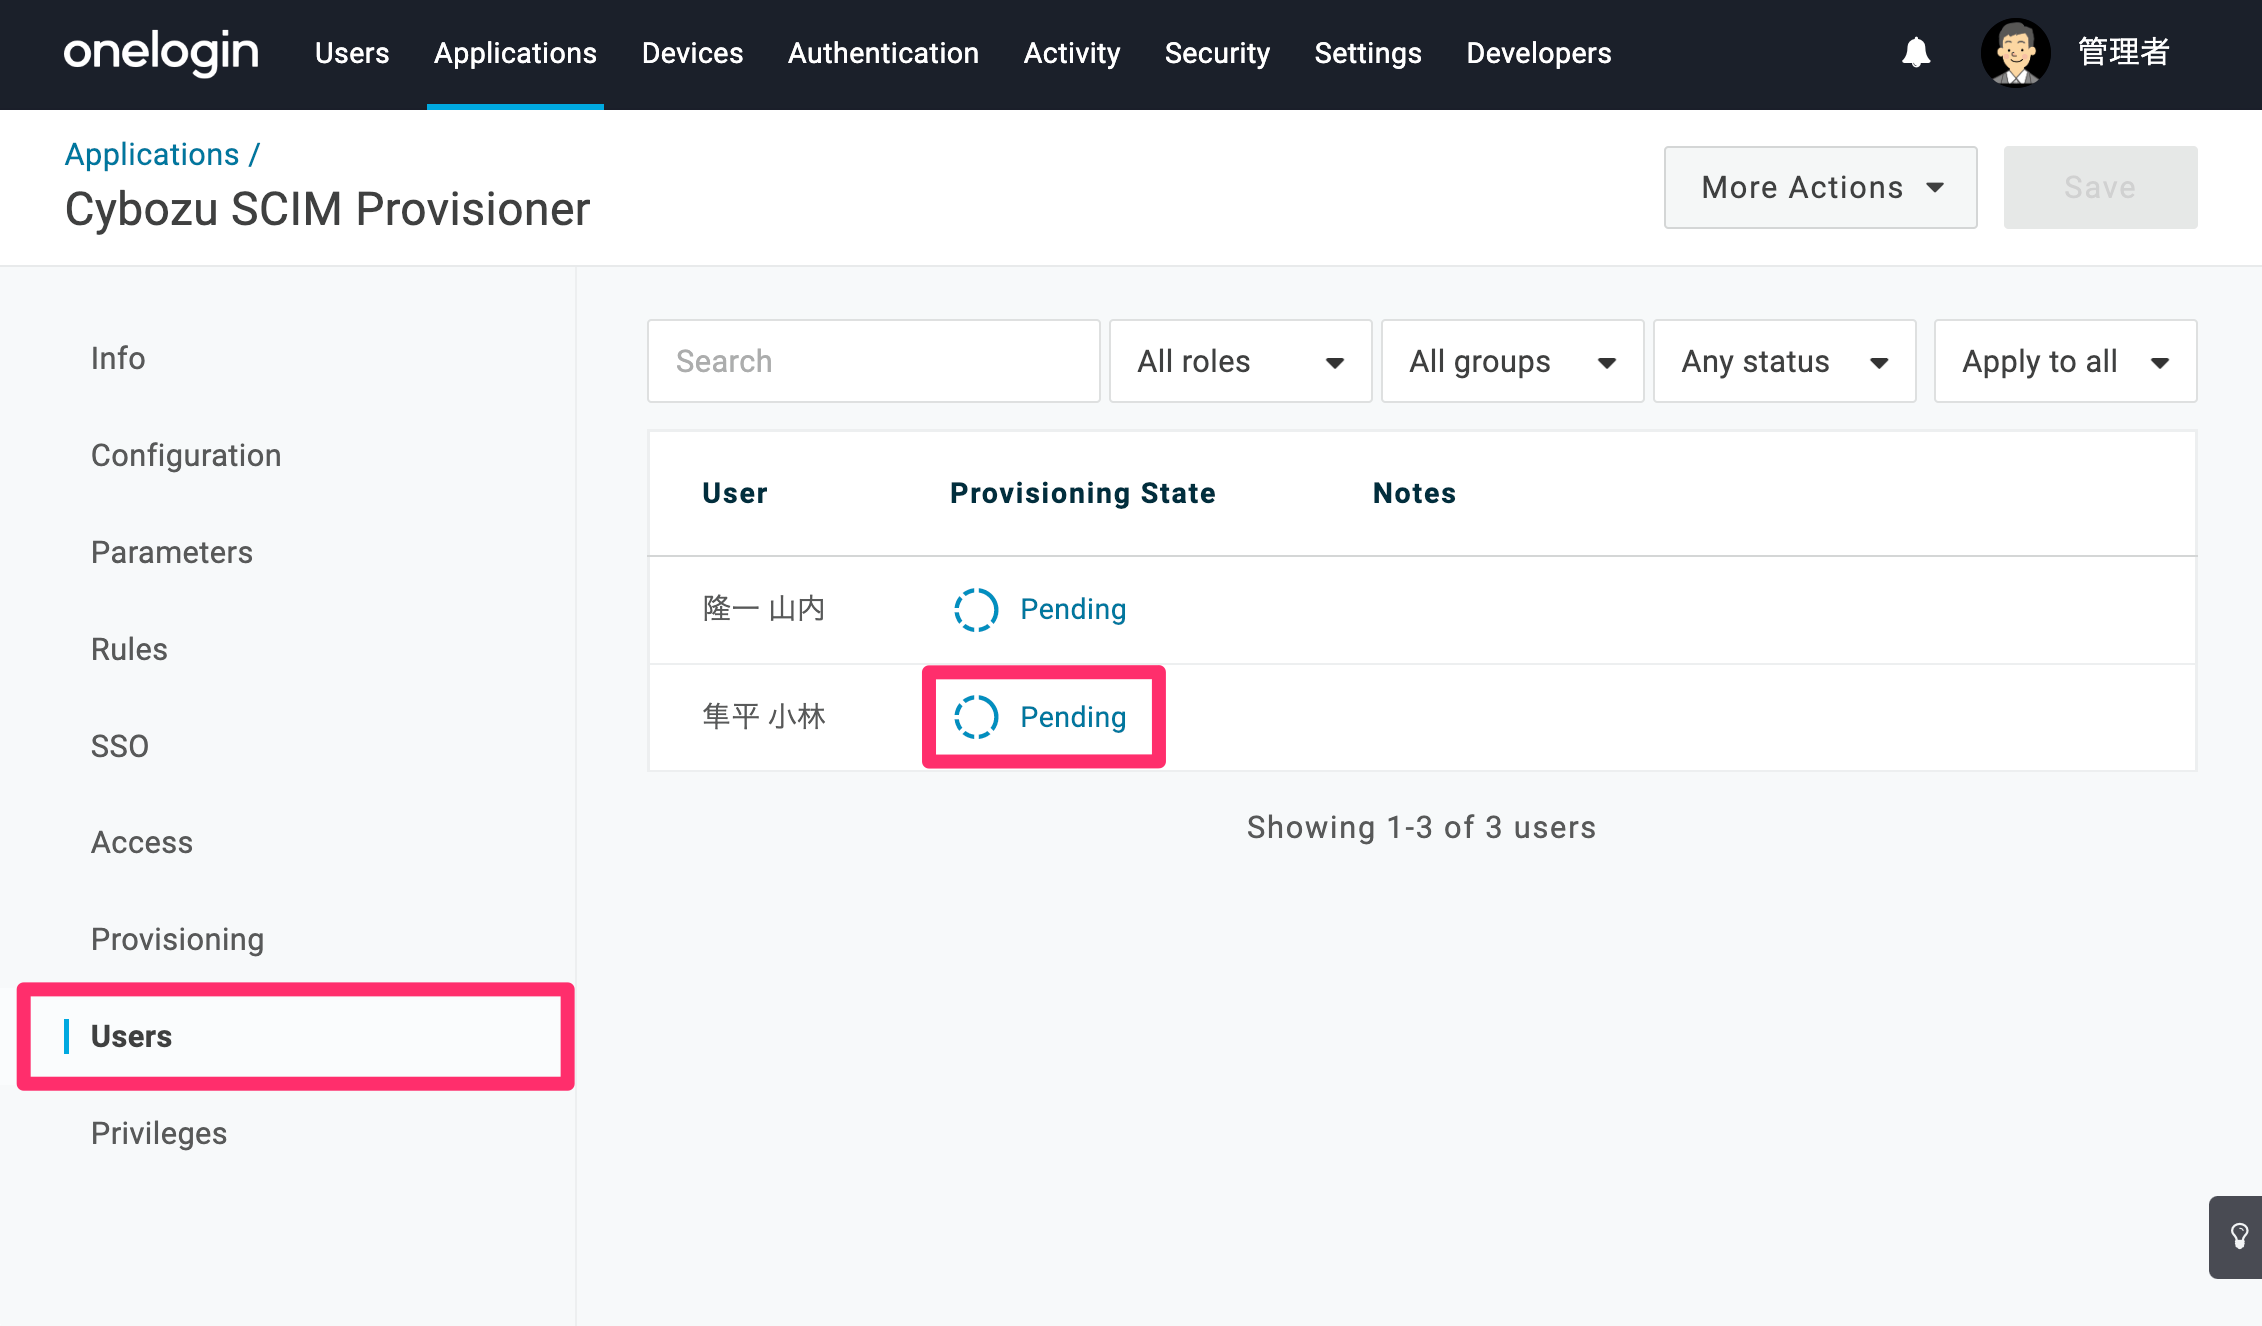Open the All groups filter dropdown

point(1512,361)
